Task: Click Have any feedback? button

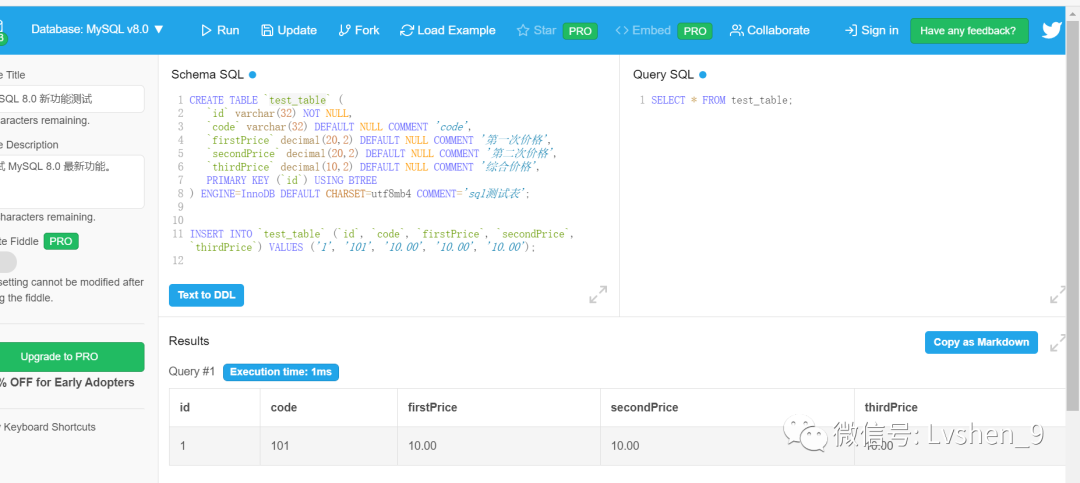Action: tap(968, 30)
